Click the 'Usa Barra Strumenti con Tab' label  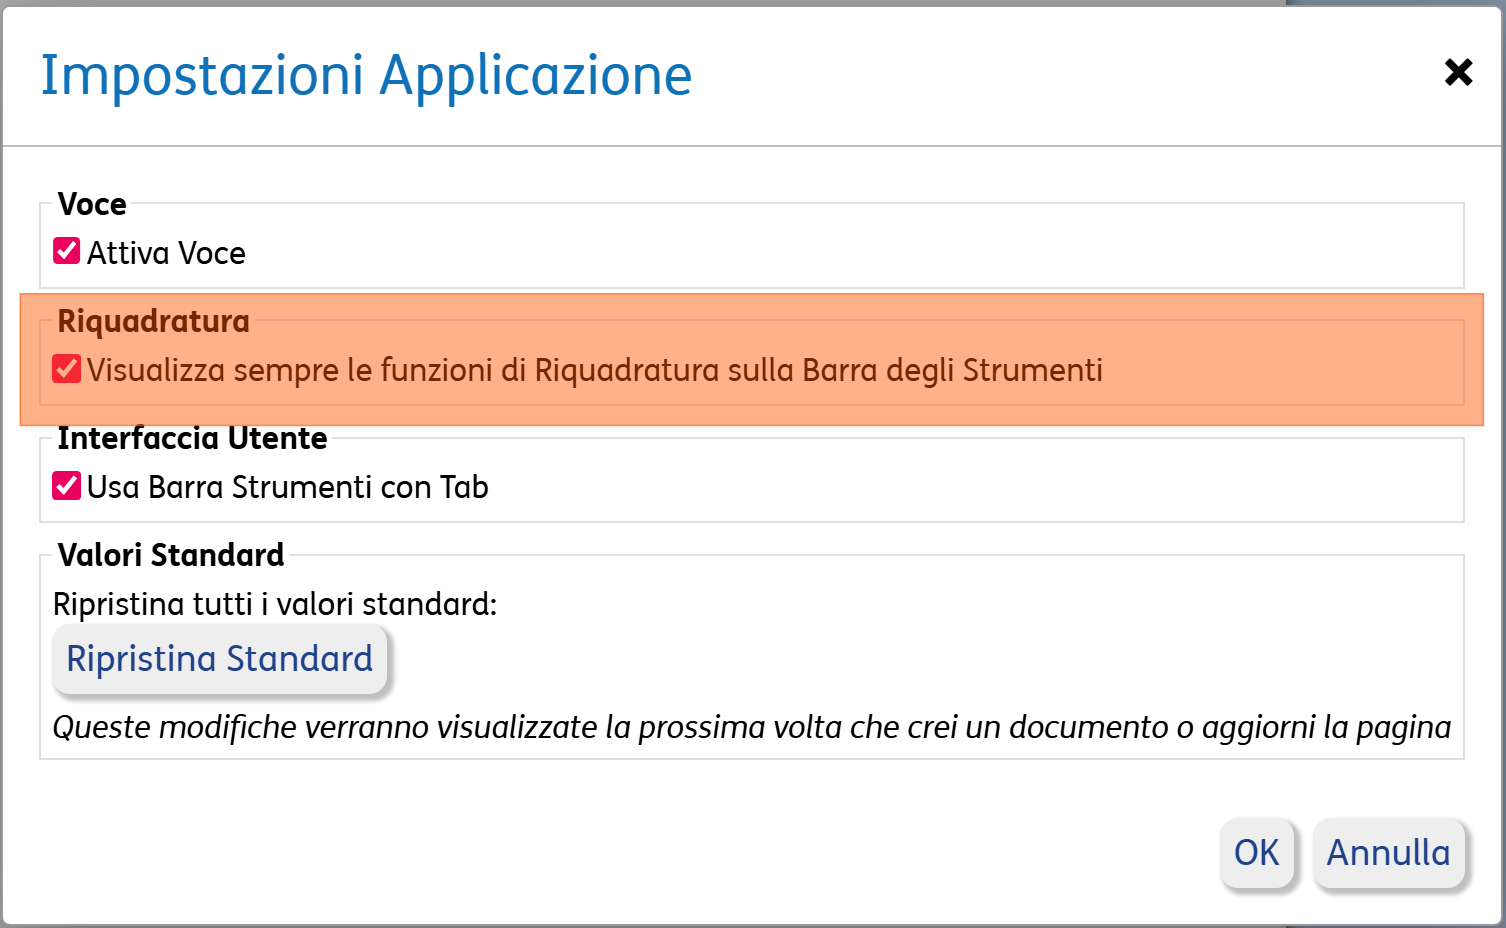pyautogui.click(x=288, y=487)
